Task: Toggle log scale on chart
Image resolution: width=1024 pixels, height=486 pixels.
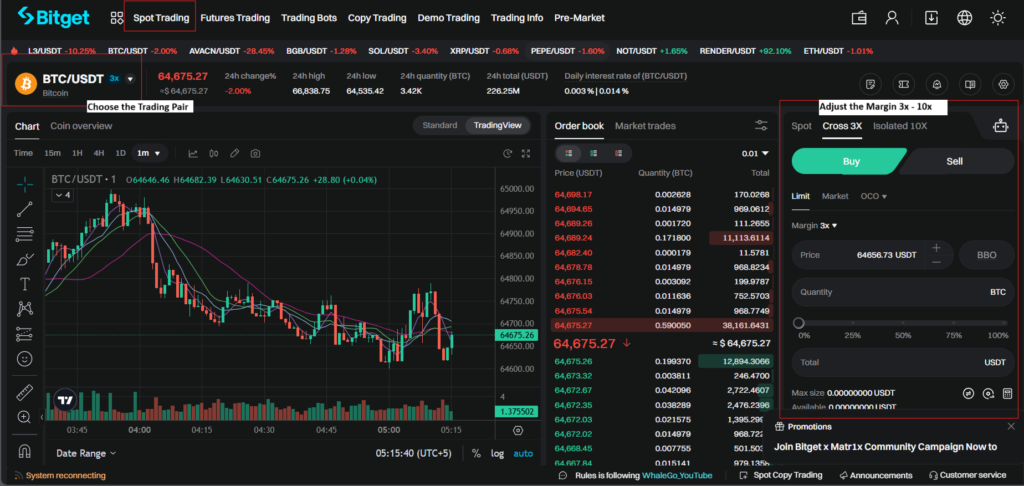Action: (498, 453)
